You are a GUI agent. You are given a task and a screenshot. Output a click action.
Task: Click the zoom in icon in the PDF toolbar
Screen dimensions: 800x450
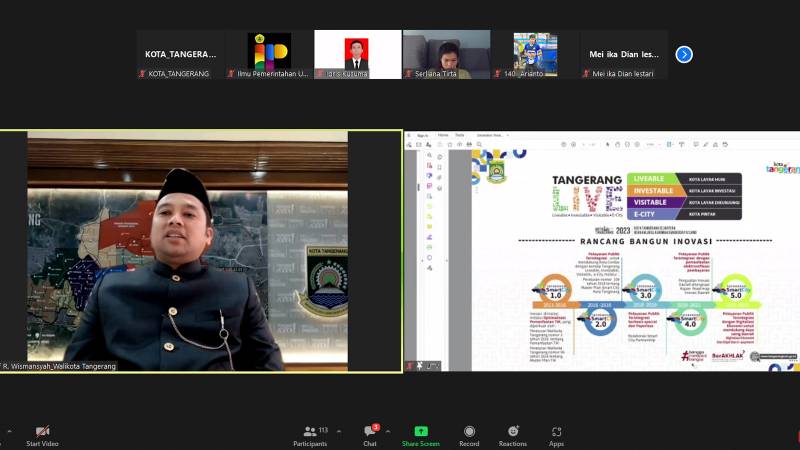637,144
